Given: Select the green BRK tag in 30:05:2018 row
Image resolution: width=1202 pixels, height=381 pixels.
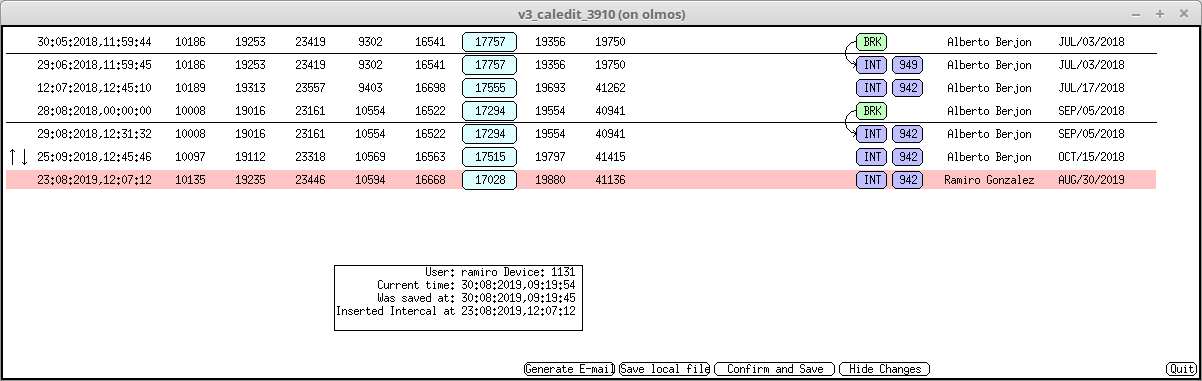Looking at the screenshot, I should 872,42.
